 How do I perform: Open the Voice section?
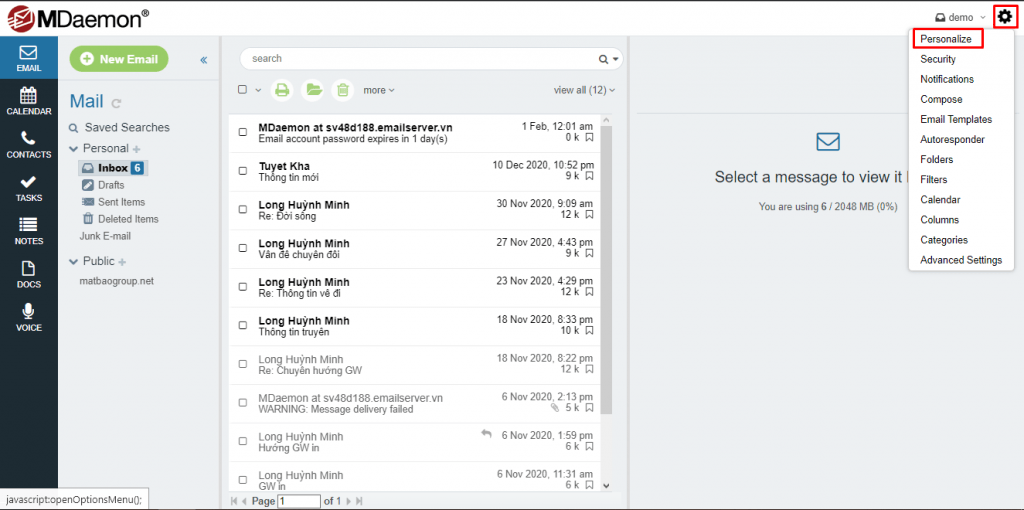[x=28, y=317]
